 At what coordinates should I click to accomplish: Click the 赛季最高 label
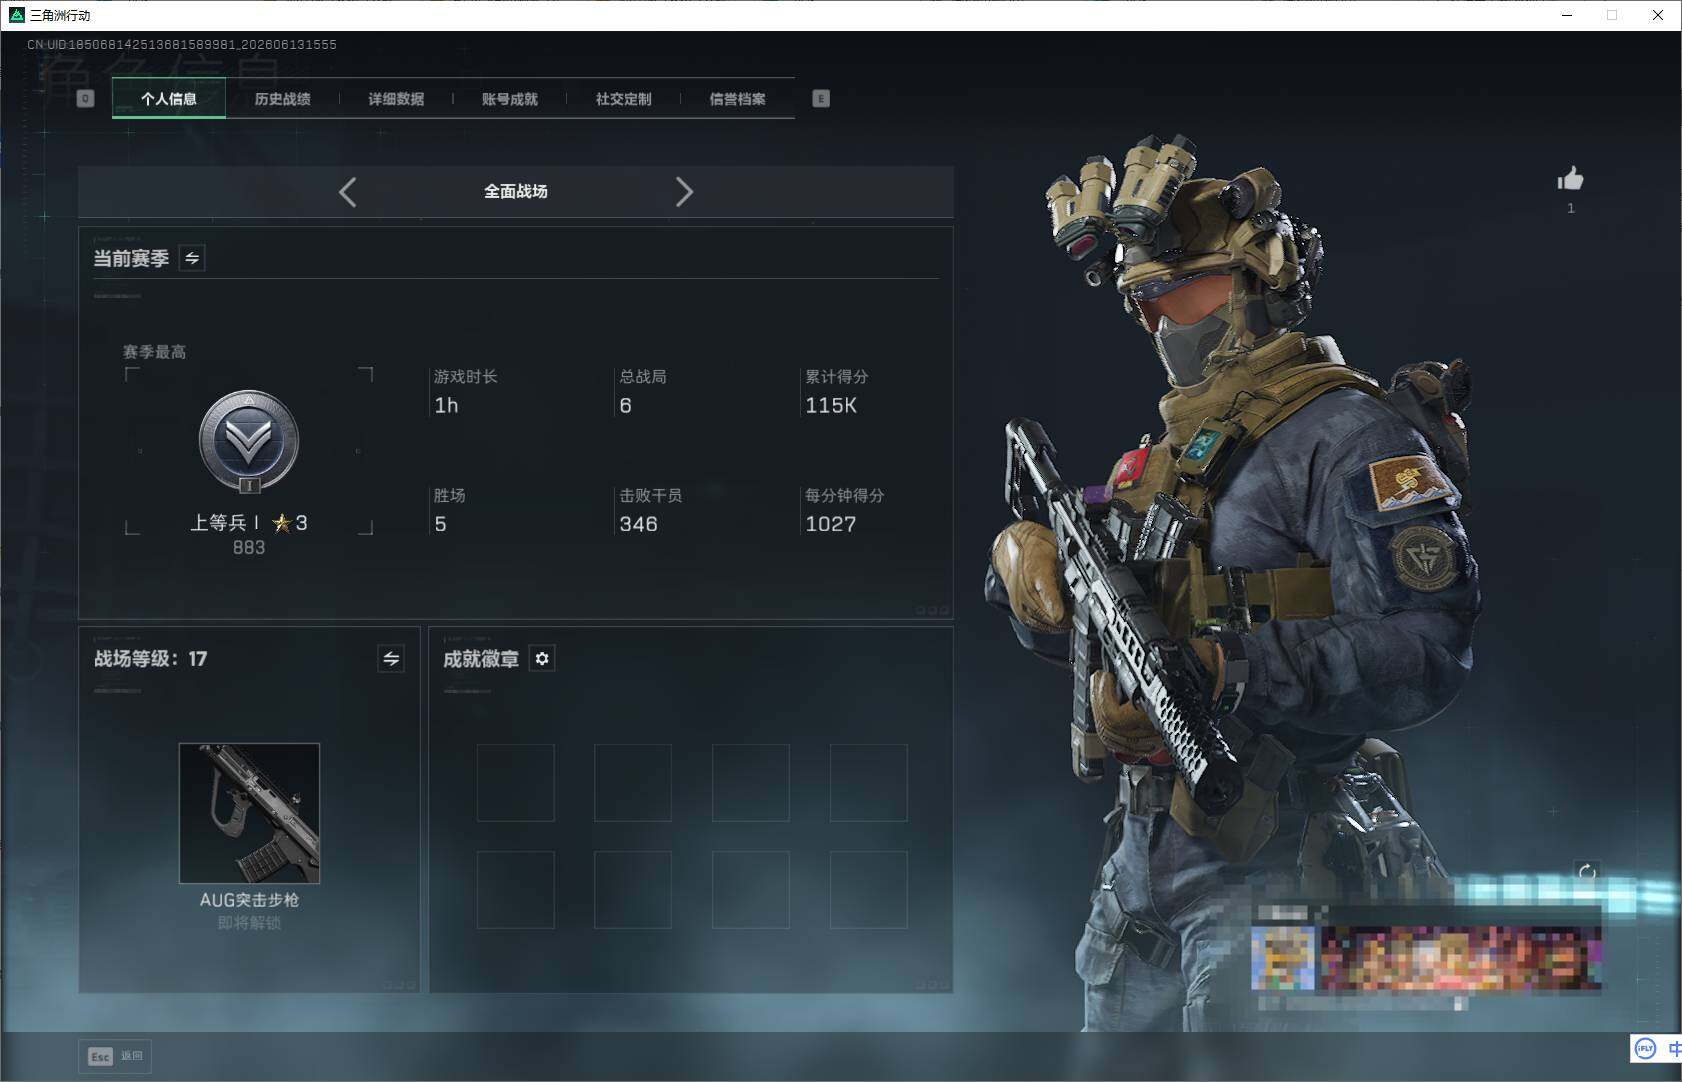pos(154,352)
